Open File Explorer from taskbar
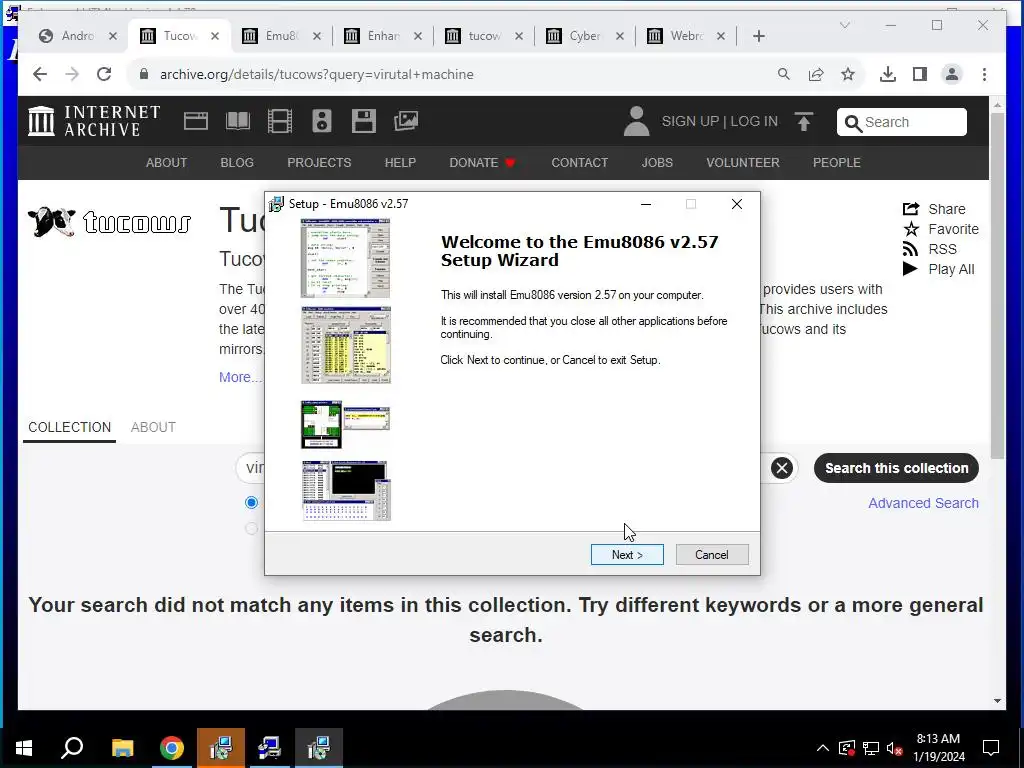 (x=122, y=748)
